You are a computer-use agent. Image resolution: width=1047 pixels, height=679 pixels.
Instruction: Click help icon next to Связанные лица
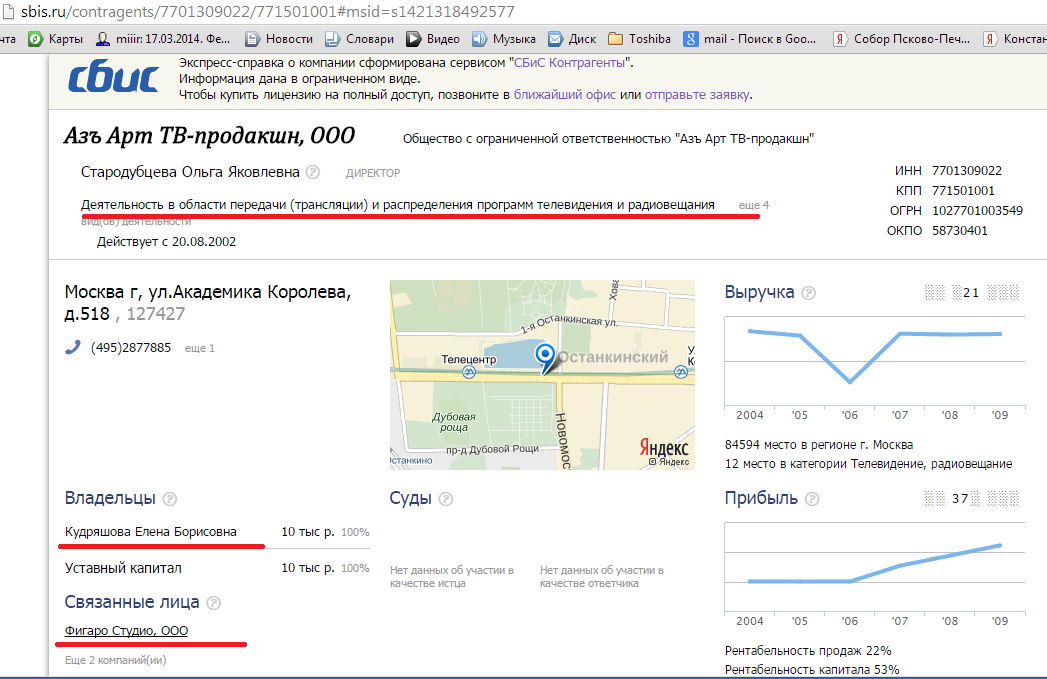213,603
